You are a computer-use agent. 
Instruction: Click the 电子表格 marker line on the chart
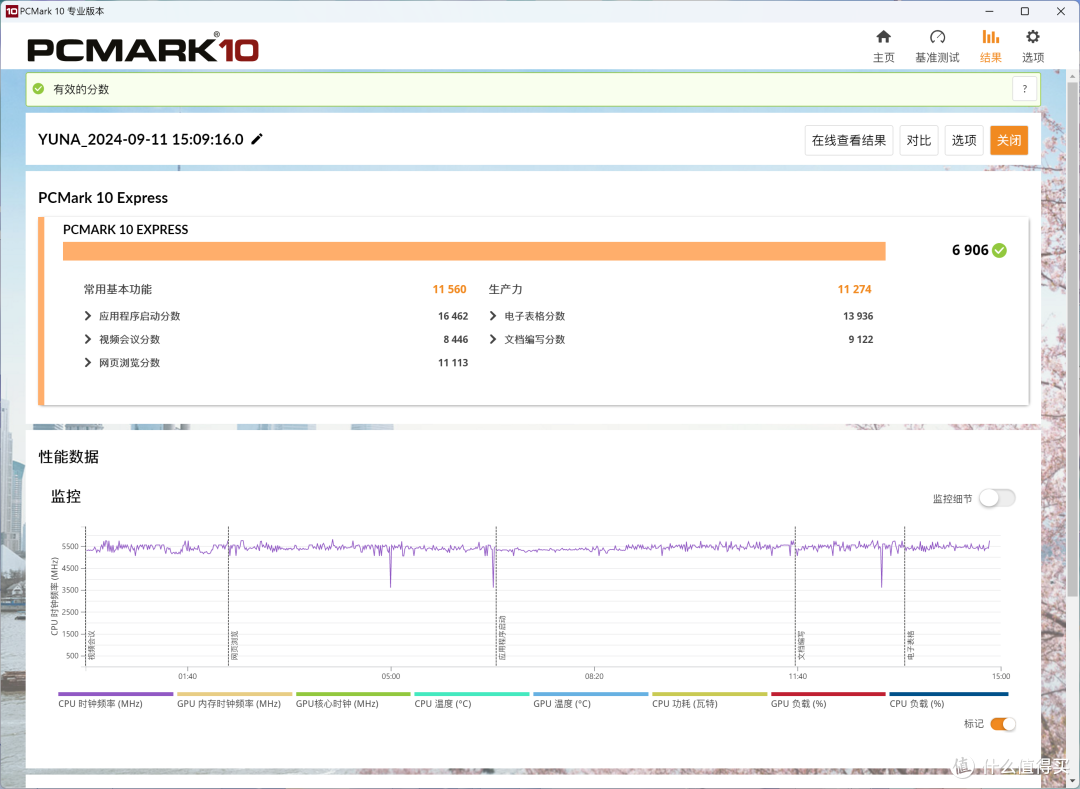tap(904, 596)
